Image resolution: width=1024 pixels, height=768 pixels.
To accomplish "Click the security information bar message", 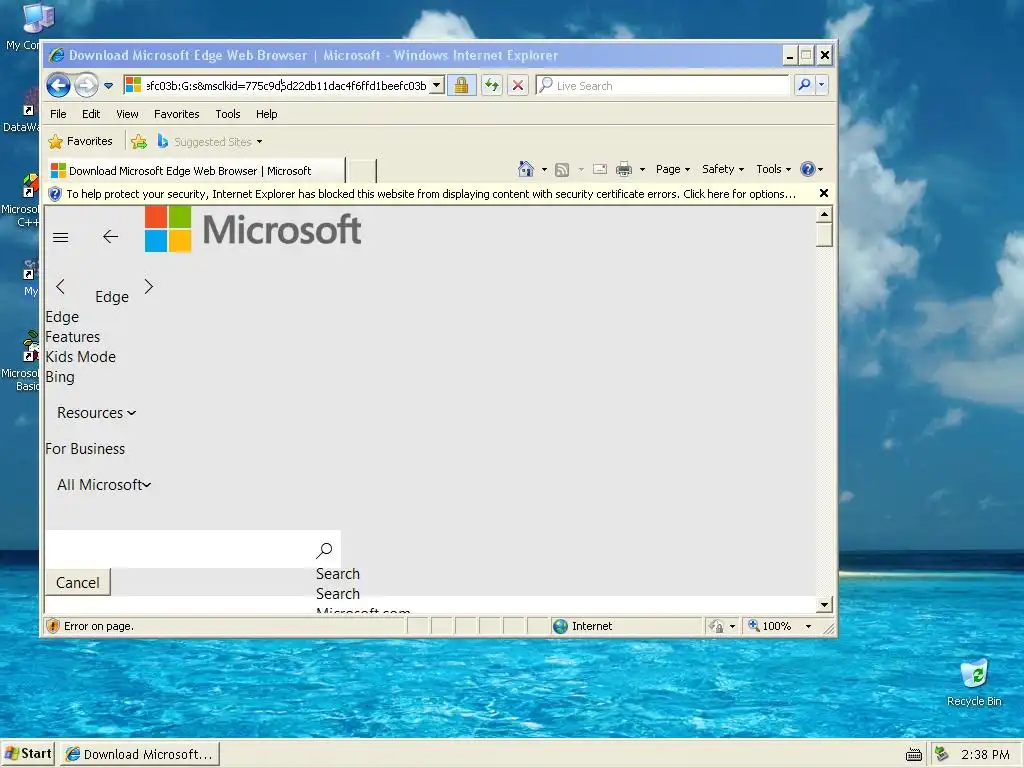I will 430,194.
